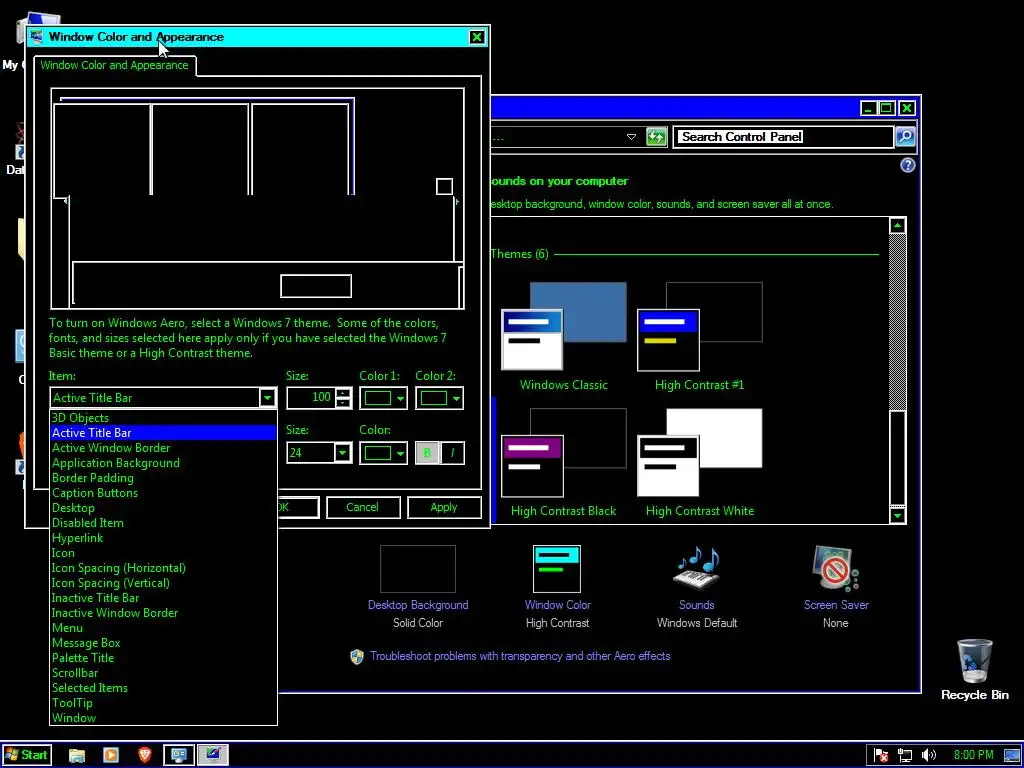Toggle the Italic font button
The image size is (1024, 768).
[x=453, y=453]
